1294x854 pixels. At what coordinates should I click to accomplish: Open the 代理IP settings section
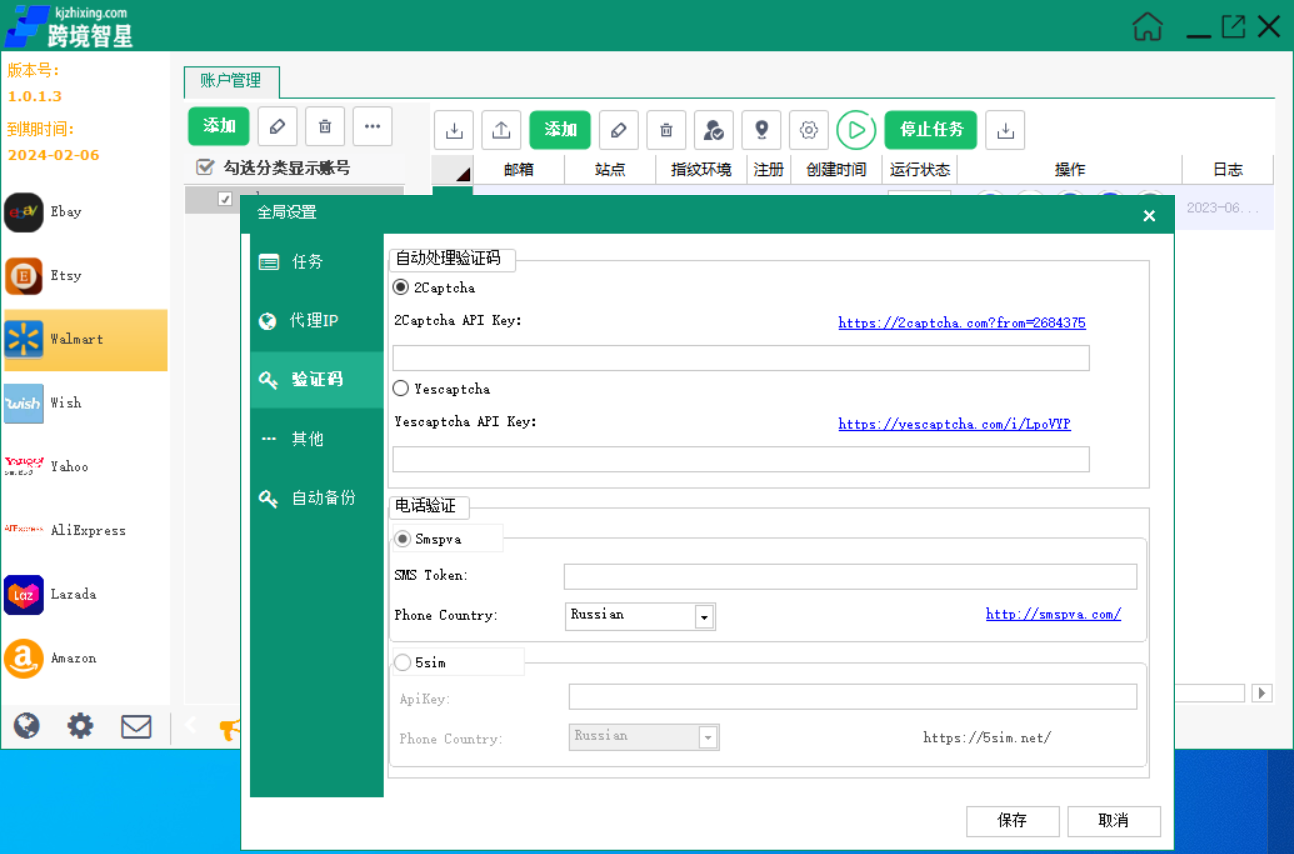317,321
